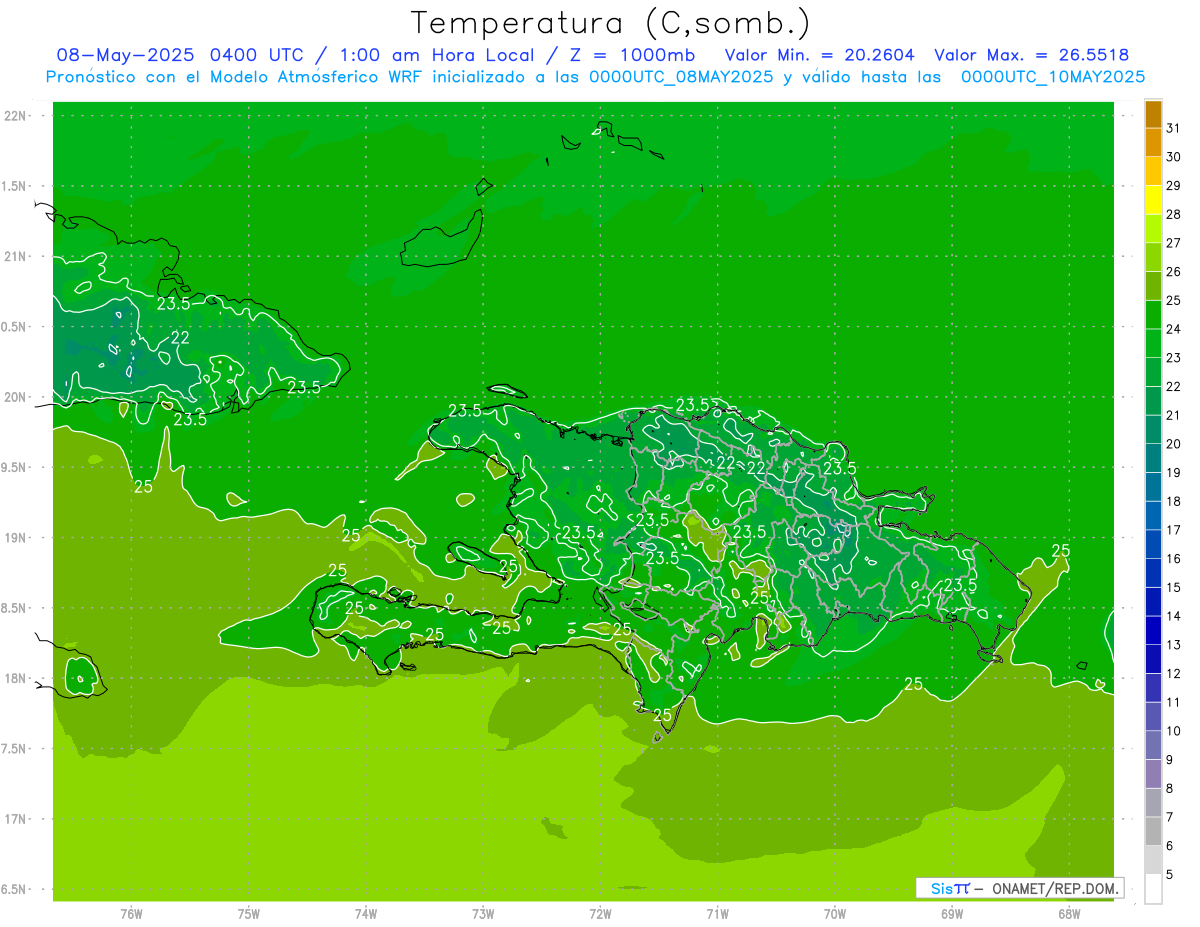
Task: Click the 18N latitude axis label
Action: (16, 678)
